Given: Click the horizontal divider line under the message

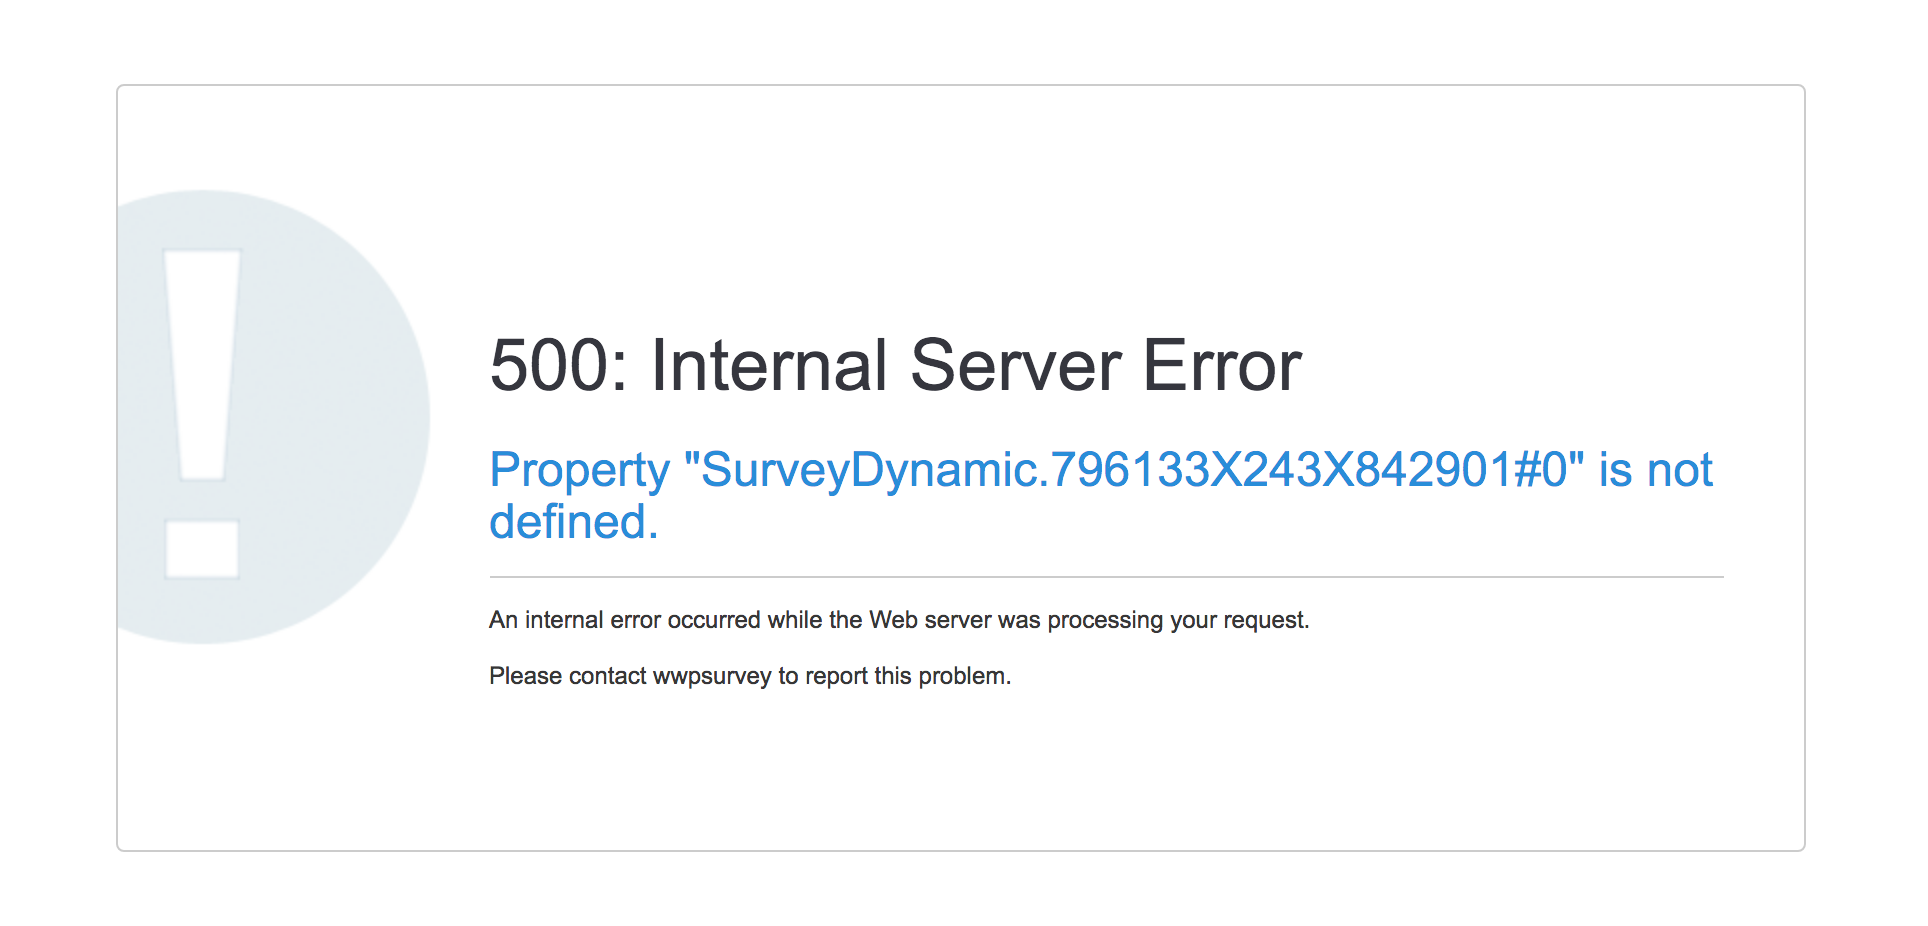Looking at the screenshot, I should tap(1105, 577).
